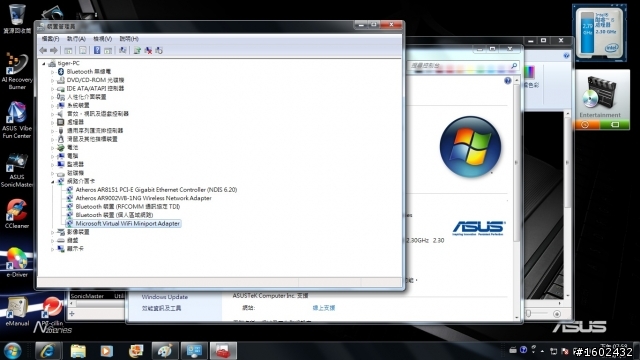
Task: Open the 執行(A) Action menu
Action: tap(76, 39)
